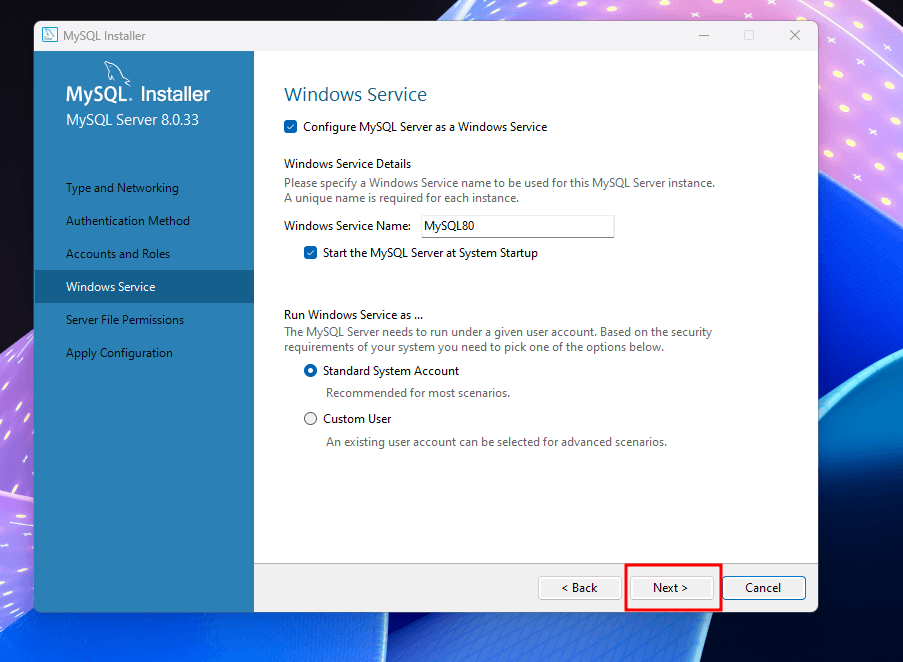Click the Windows Service page heading
Image resolution: width=903 pixels, height=662 pixels.
pyautogui.click(x=355, y=94)
